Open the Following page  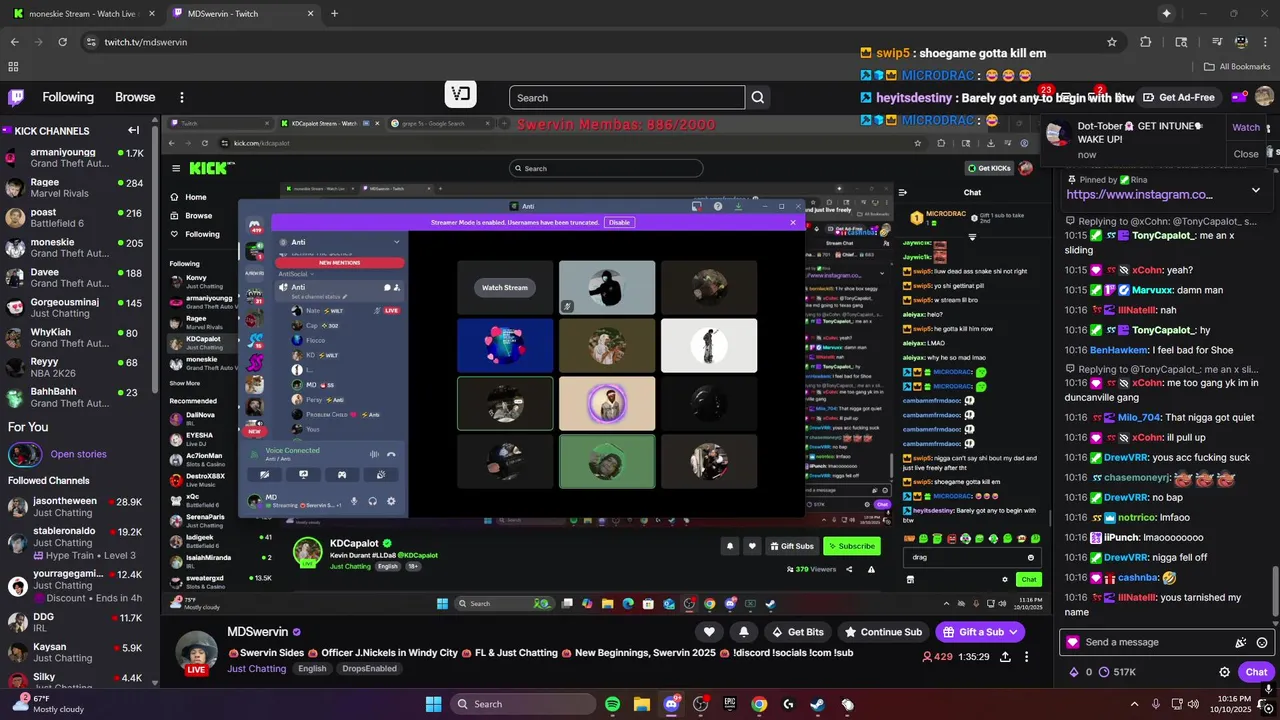pyautogui.click(x=68, y=97)
